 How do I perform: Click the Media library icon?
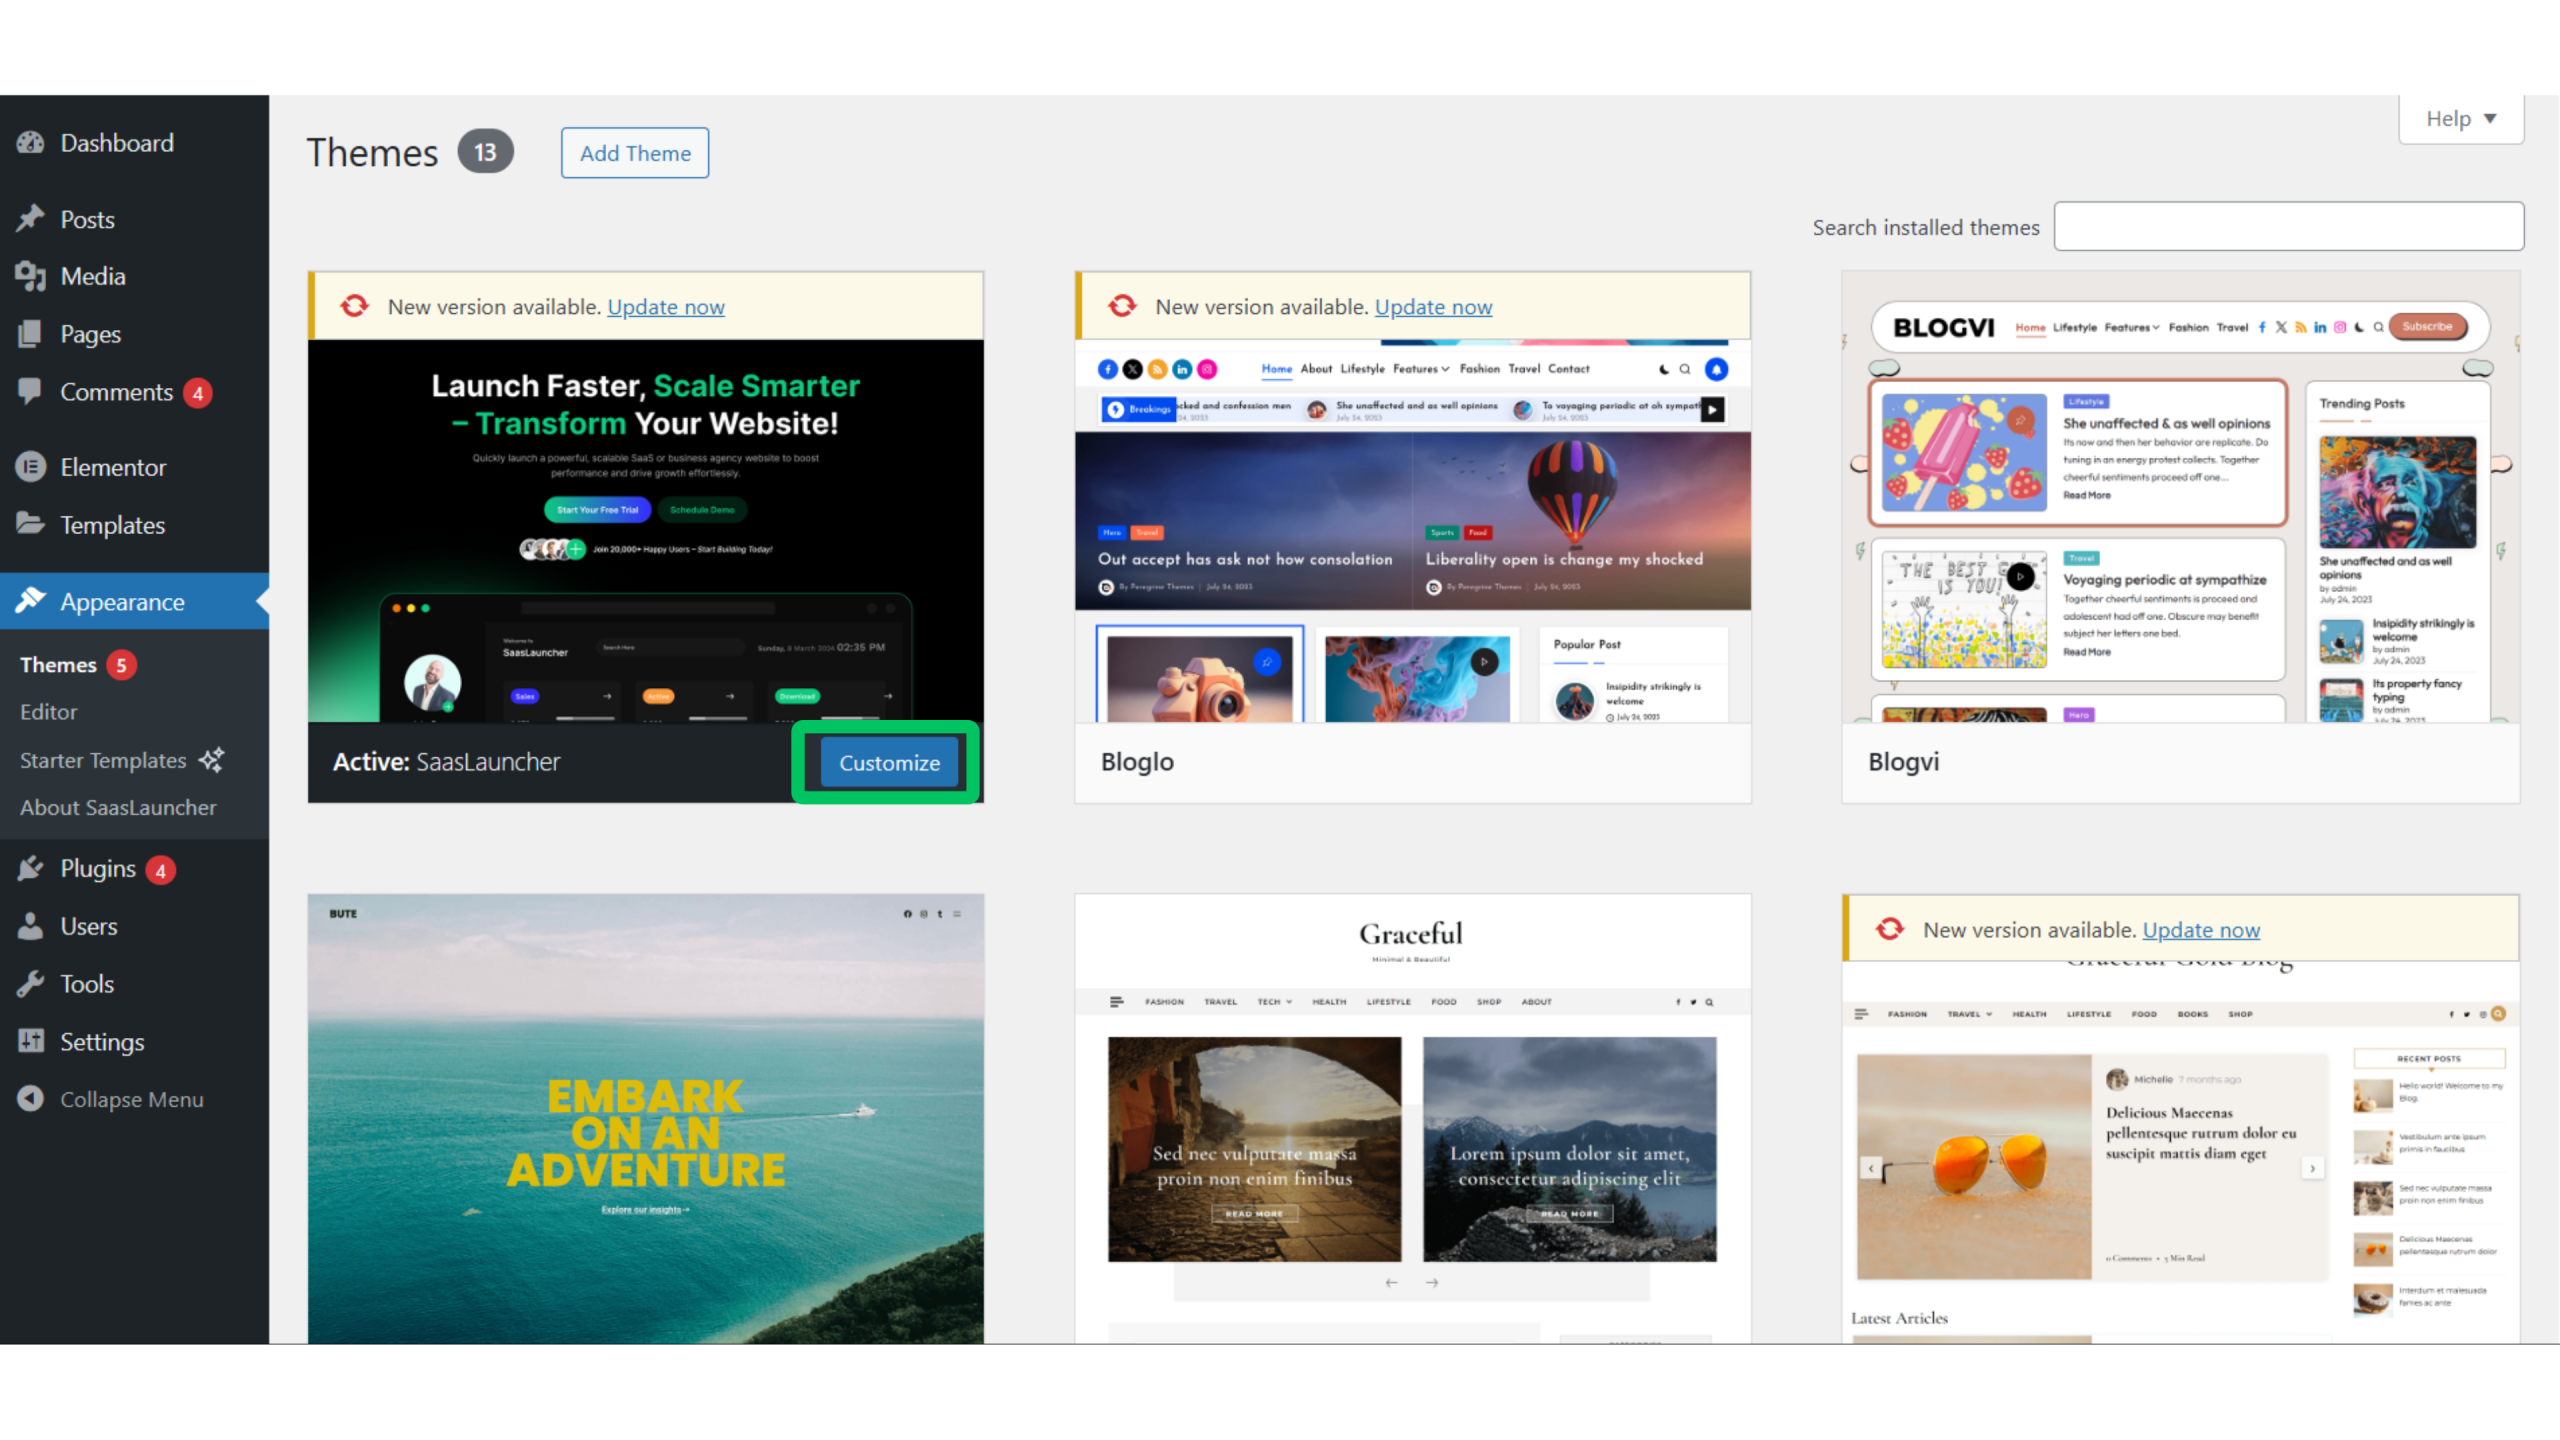[x=31, y=276]
